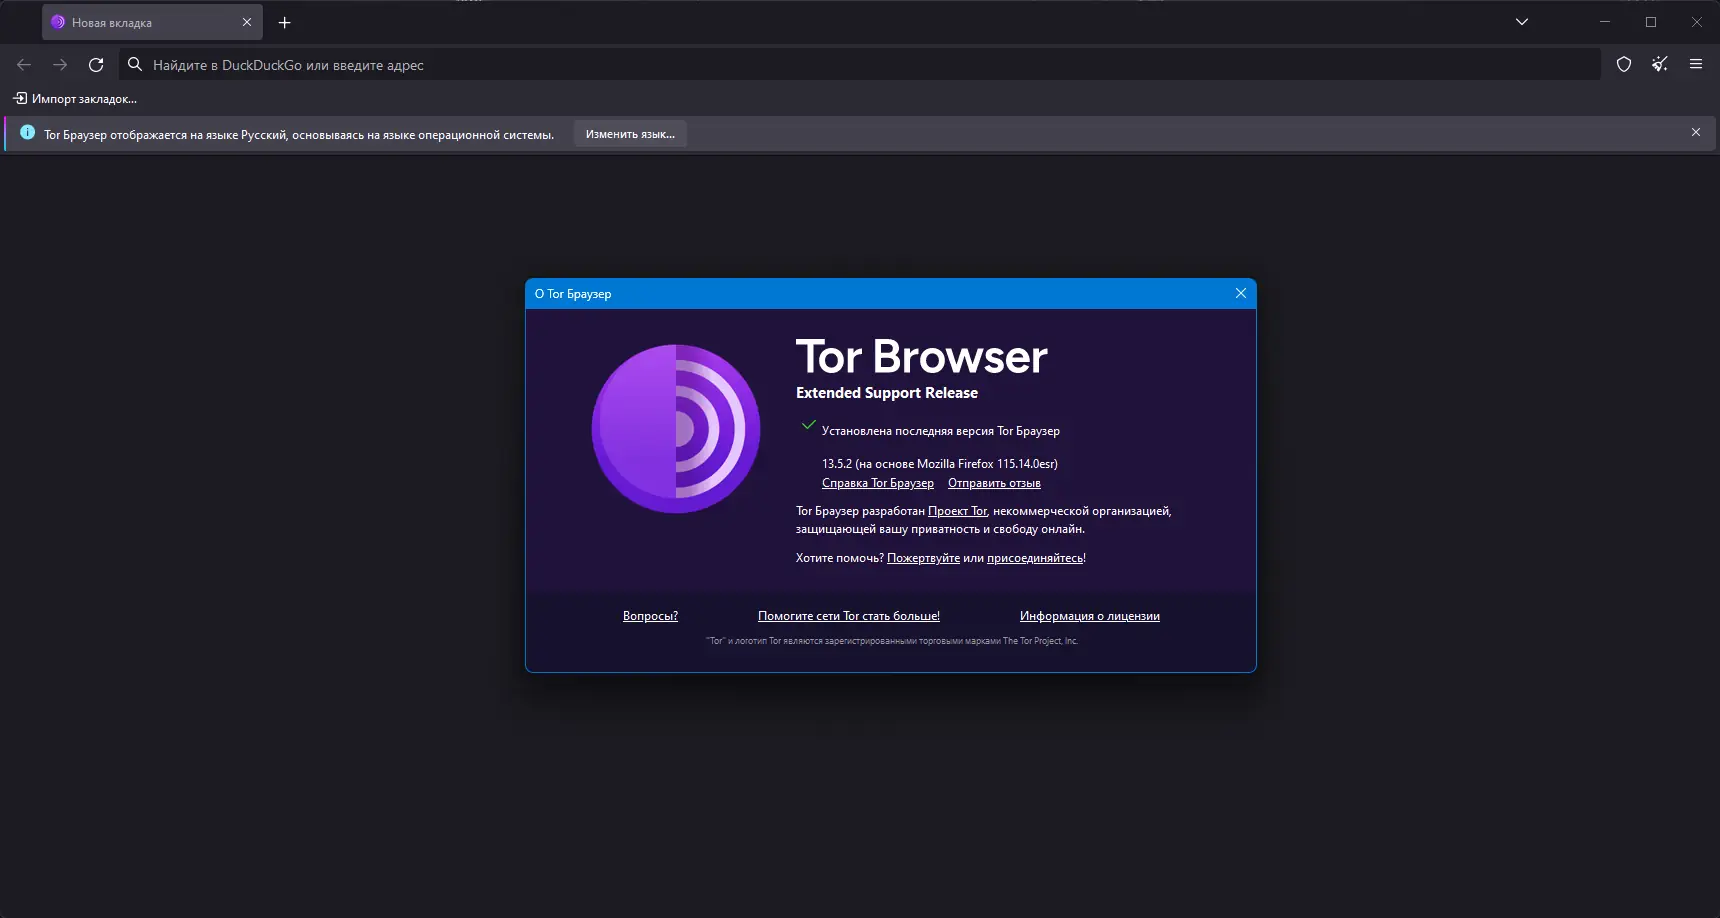
Task: Click 'Пожертвуйте' donate link
Action: 923,558
